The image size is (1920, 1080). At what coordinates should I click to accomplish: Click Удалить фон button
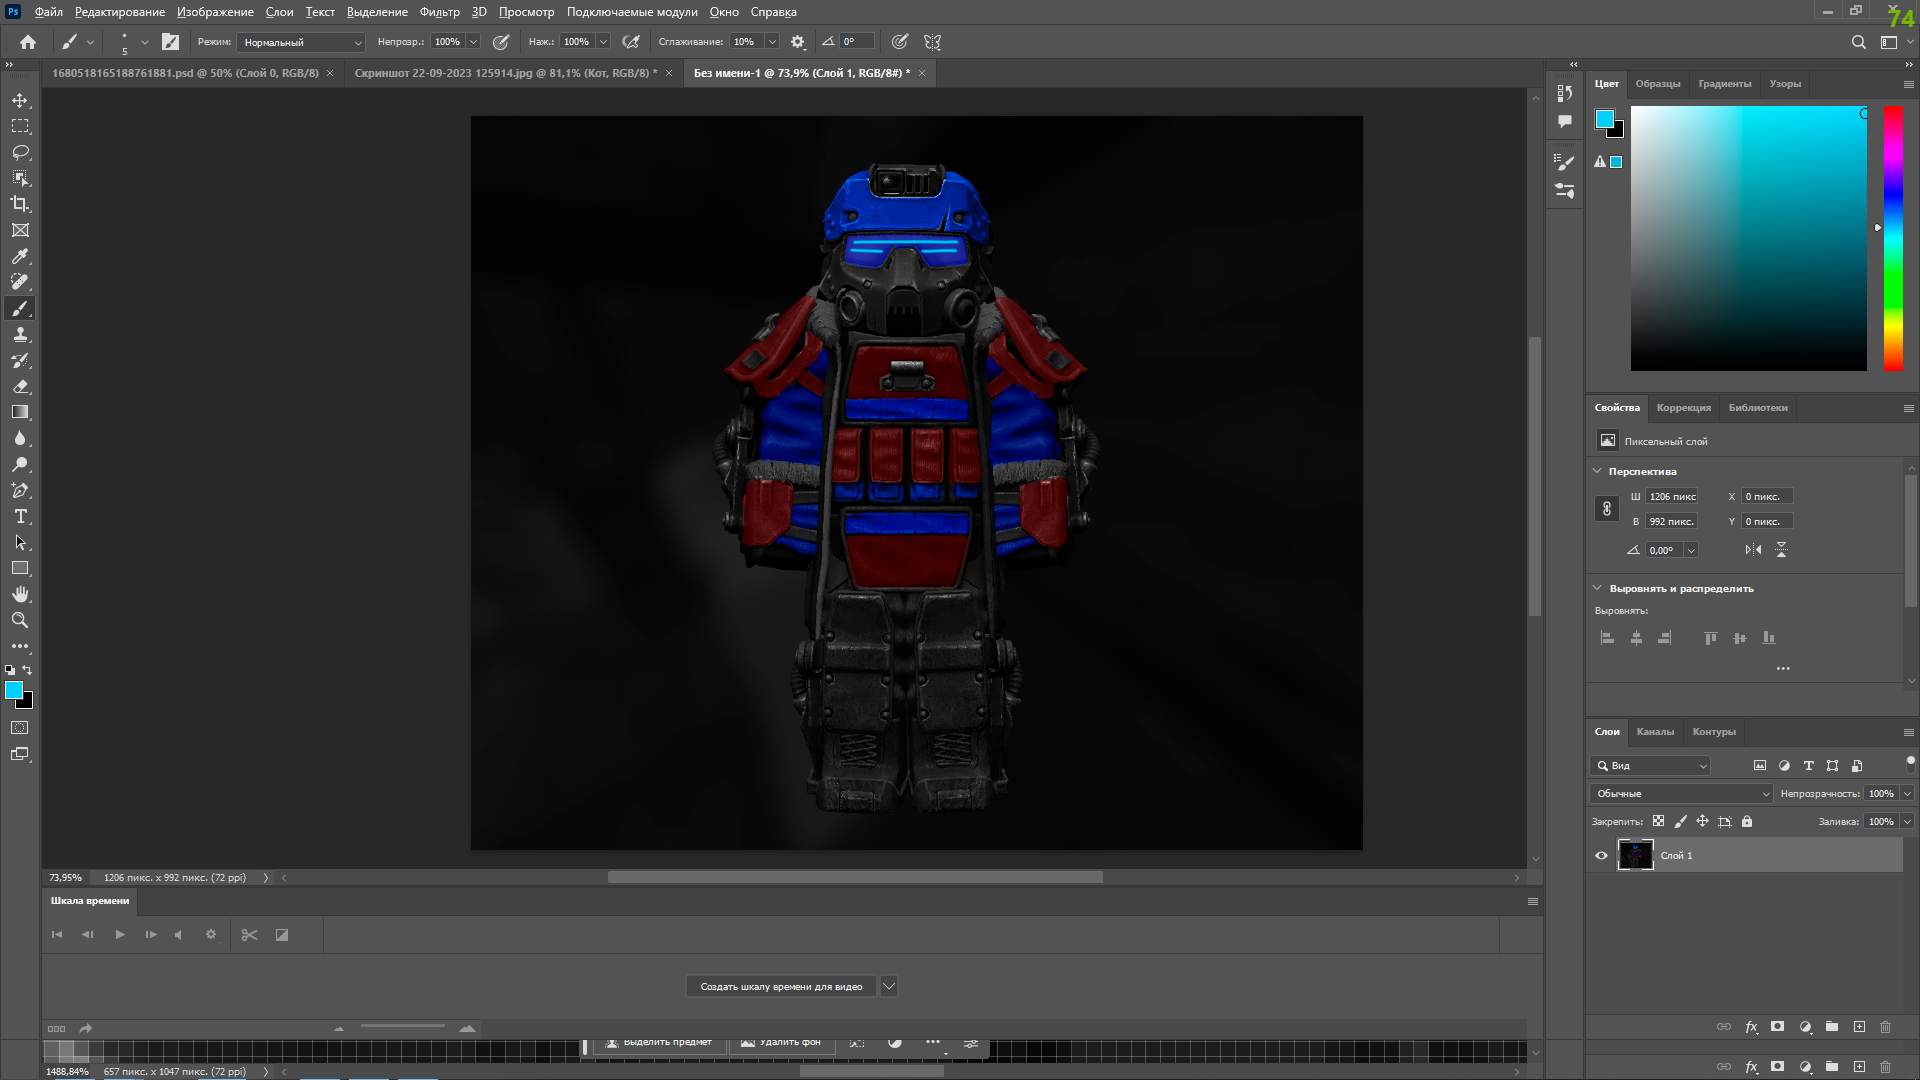(781, 1042)
